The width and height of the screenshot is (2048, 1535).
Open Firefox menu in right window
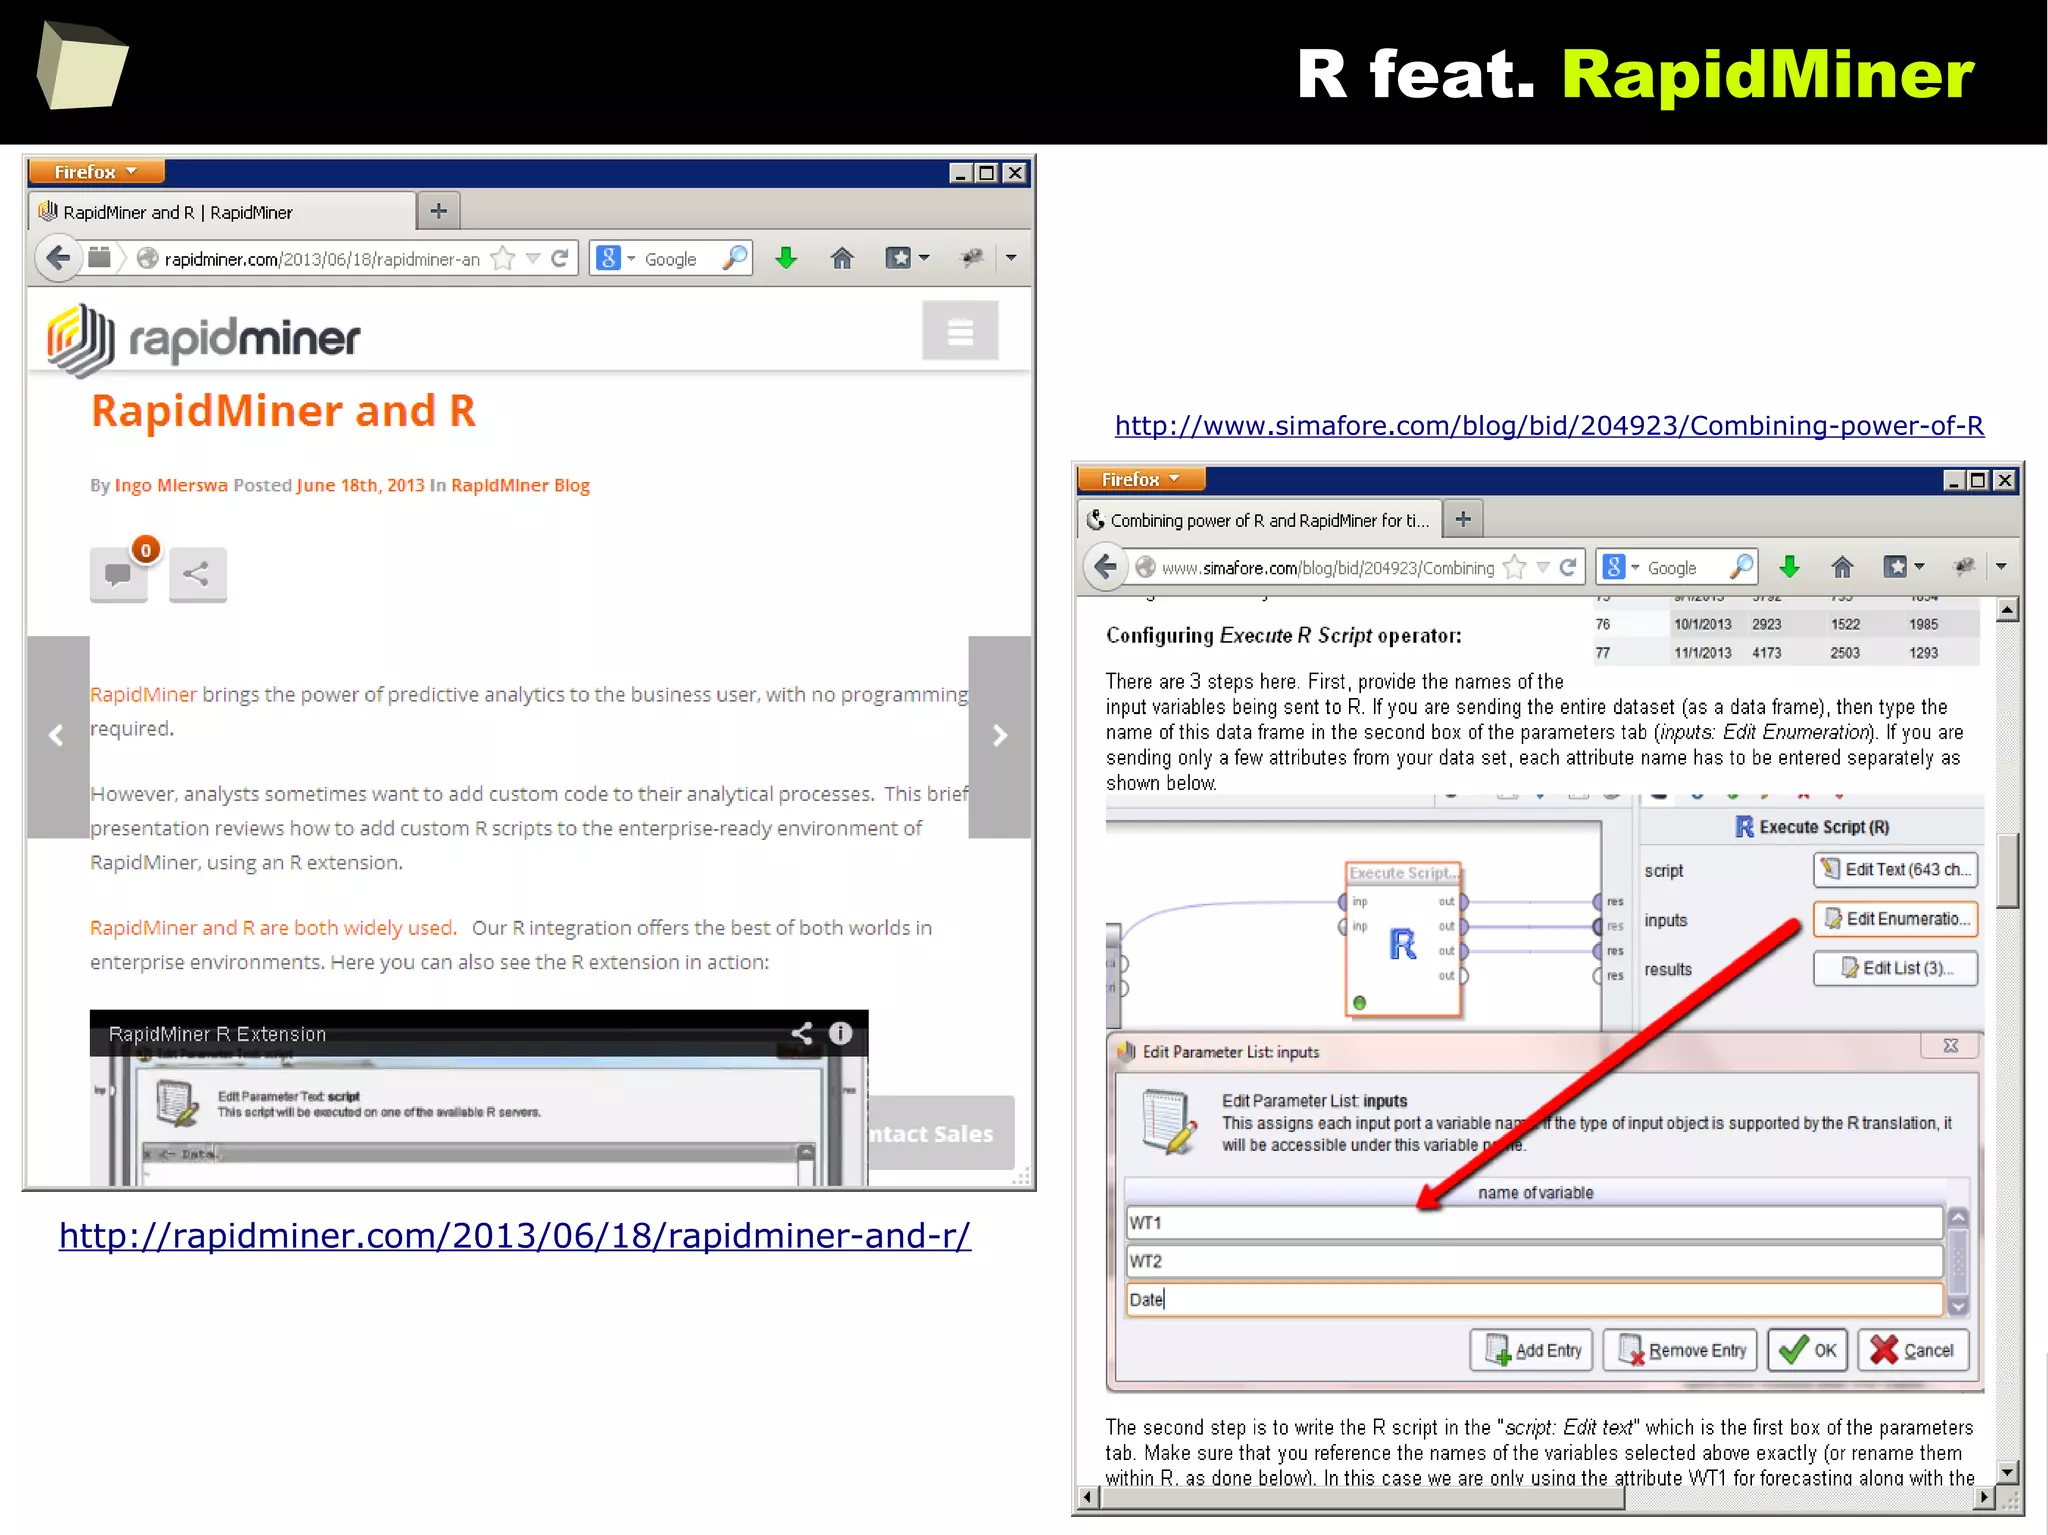[x=1142, y=479]
